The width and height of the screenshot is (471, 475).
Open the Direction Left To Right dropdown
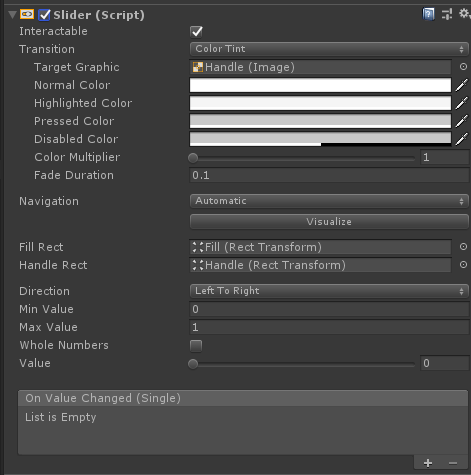pos(329,291)
